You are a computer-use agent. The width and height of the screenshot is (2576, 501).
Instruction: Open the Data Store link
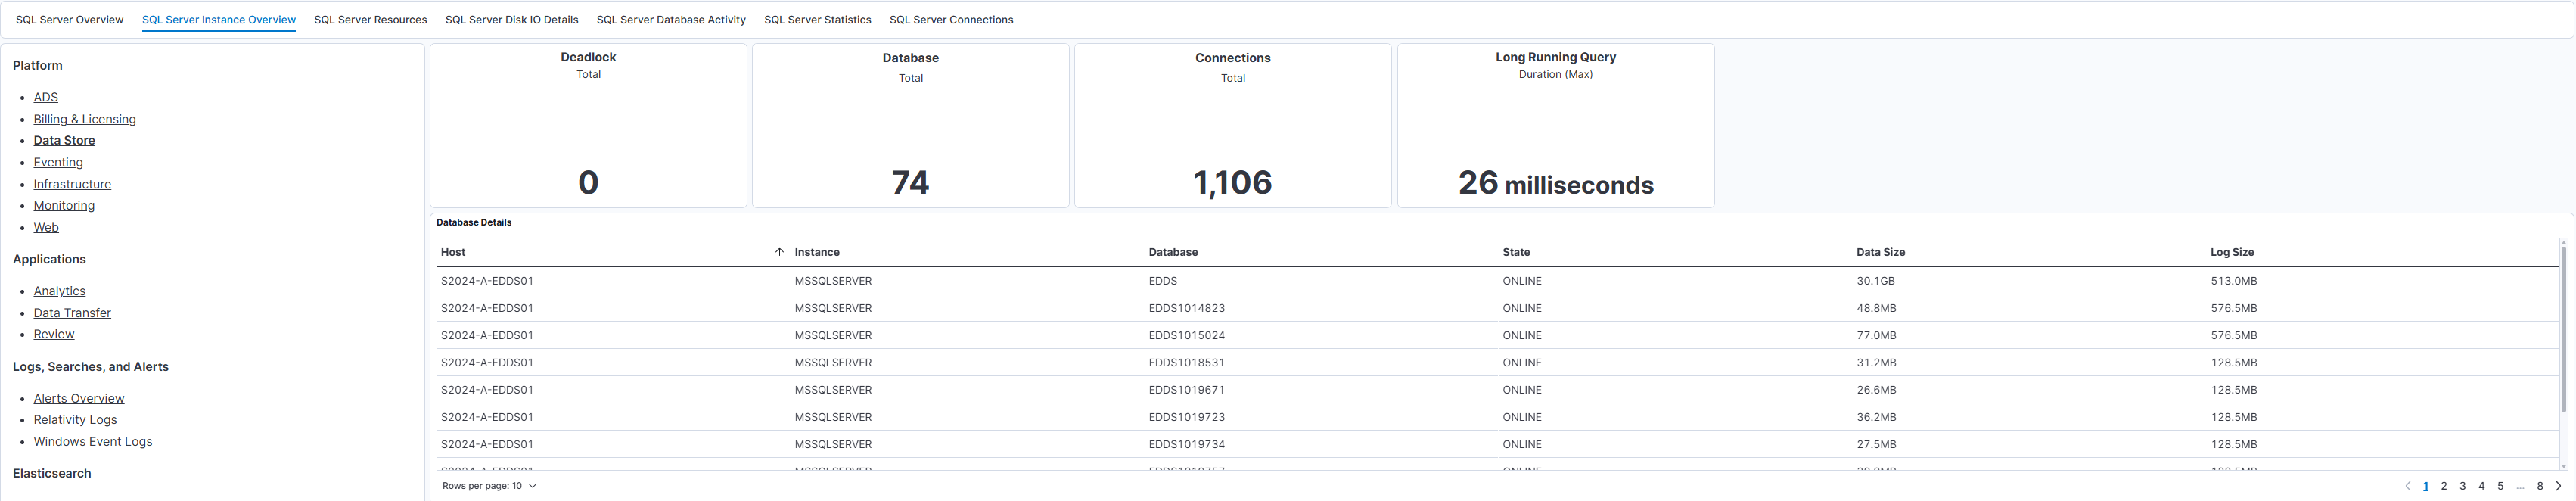64,141
